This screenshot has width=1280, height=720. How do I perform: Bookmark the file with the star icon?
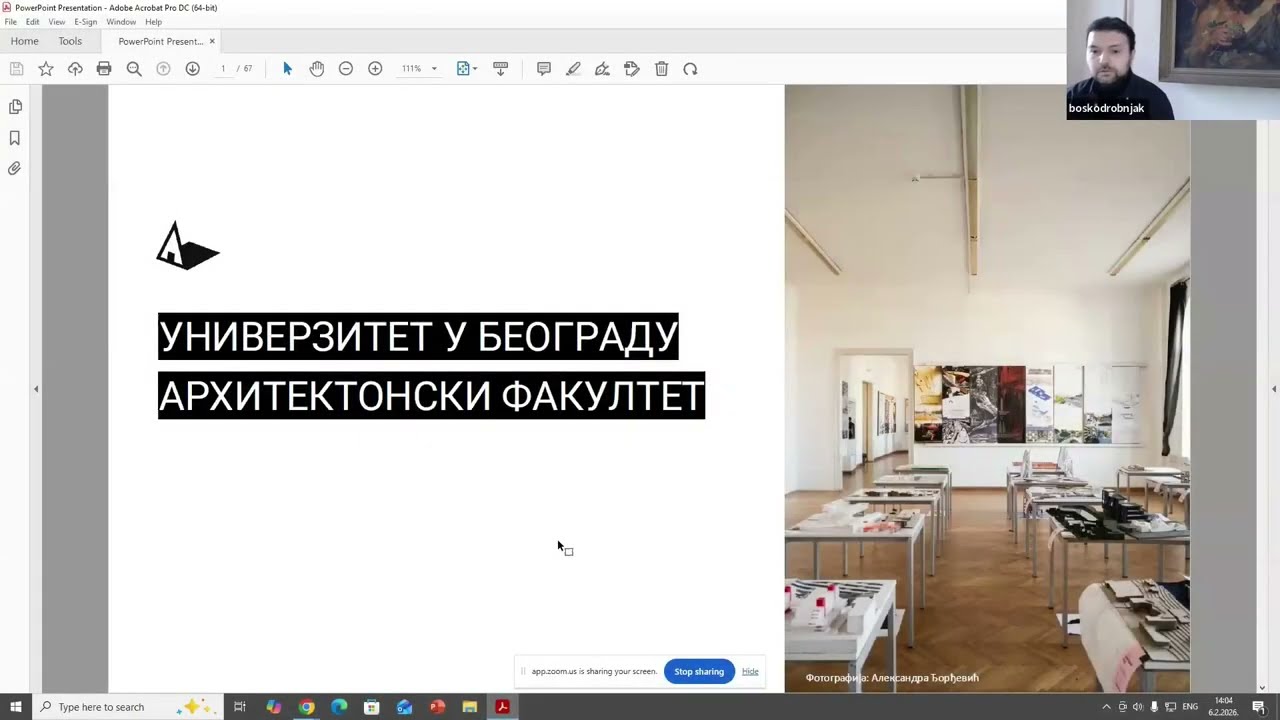click(46, 69)
